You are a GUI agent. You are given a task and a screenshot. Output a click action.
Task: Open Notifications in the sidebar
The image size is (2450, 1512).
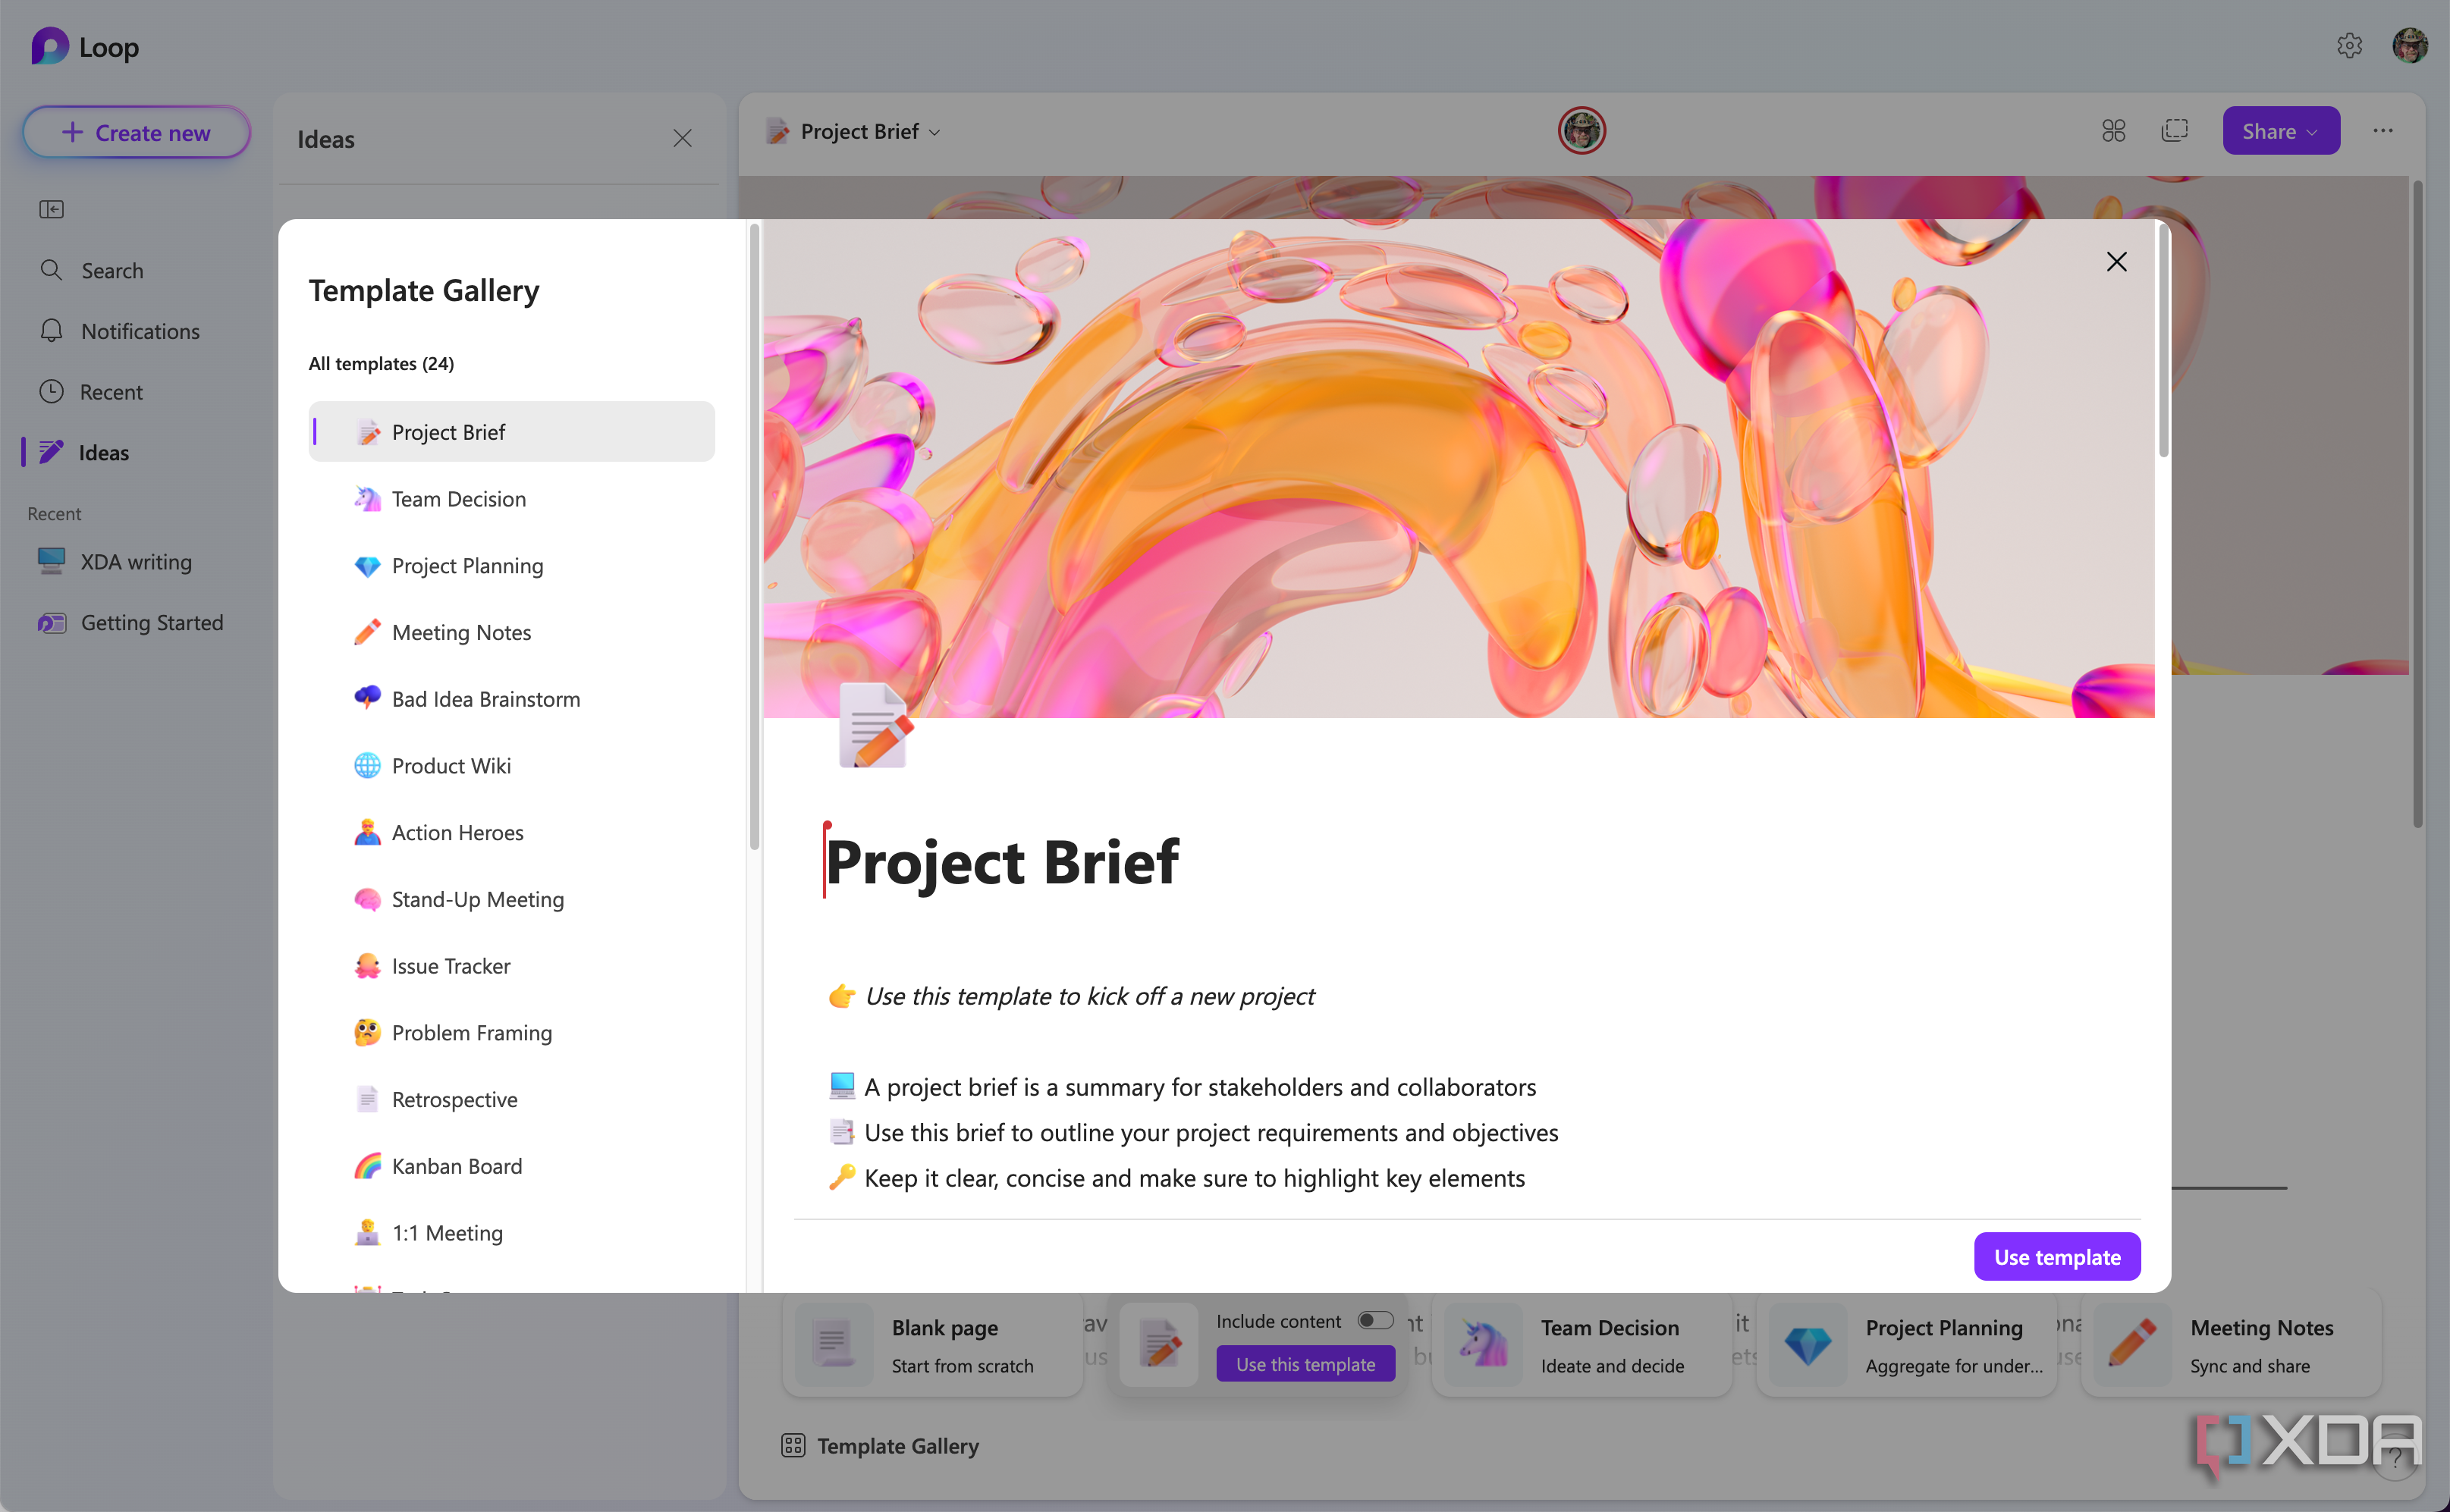[x=120, y=331]
